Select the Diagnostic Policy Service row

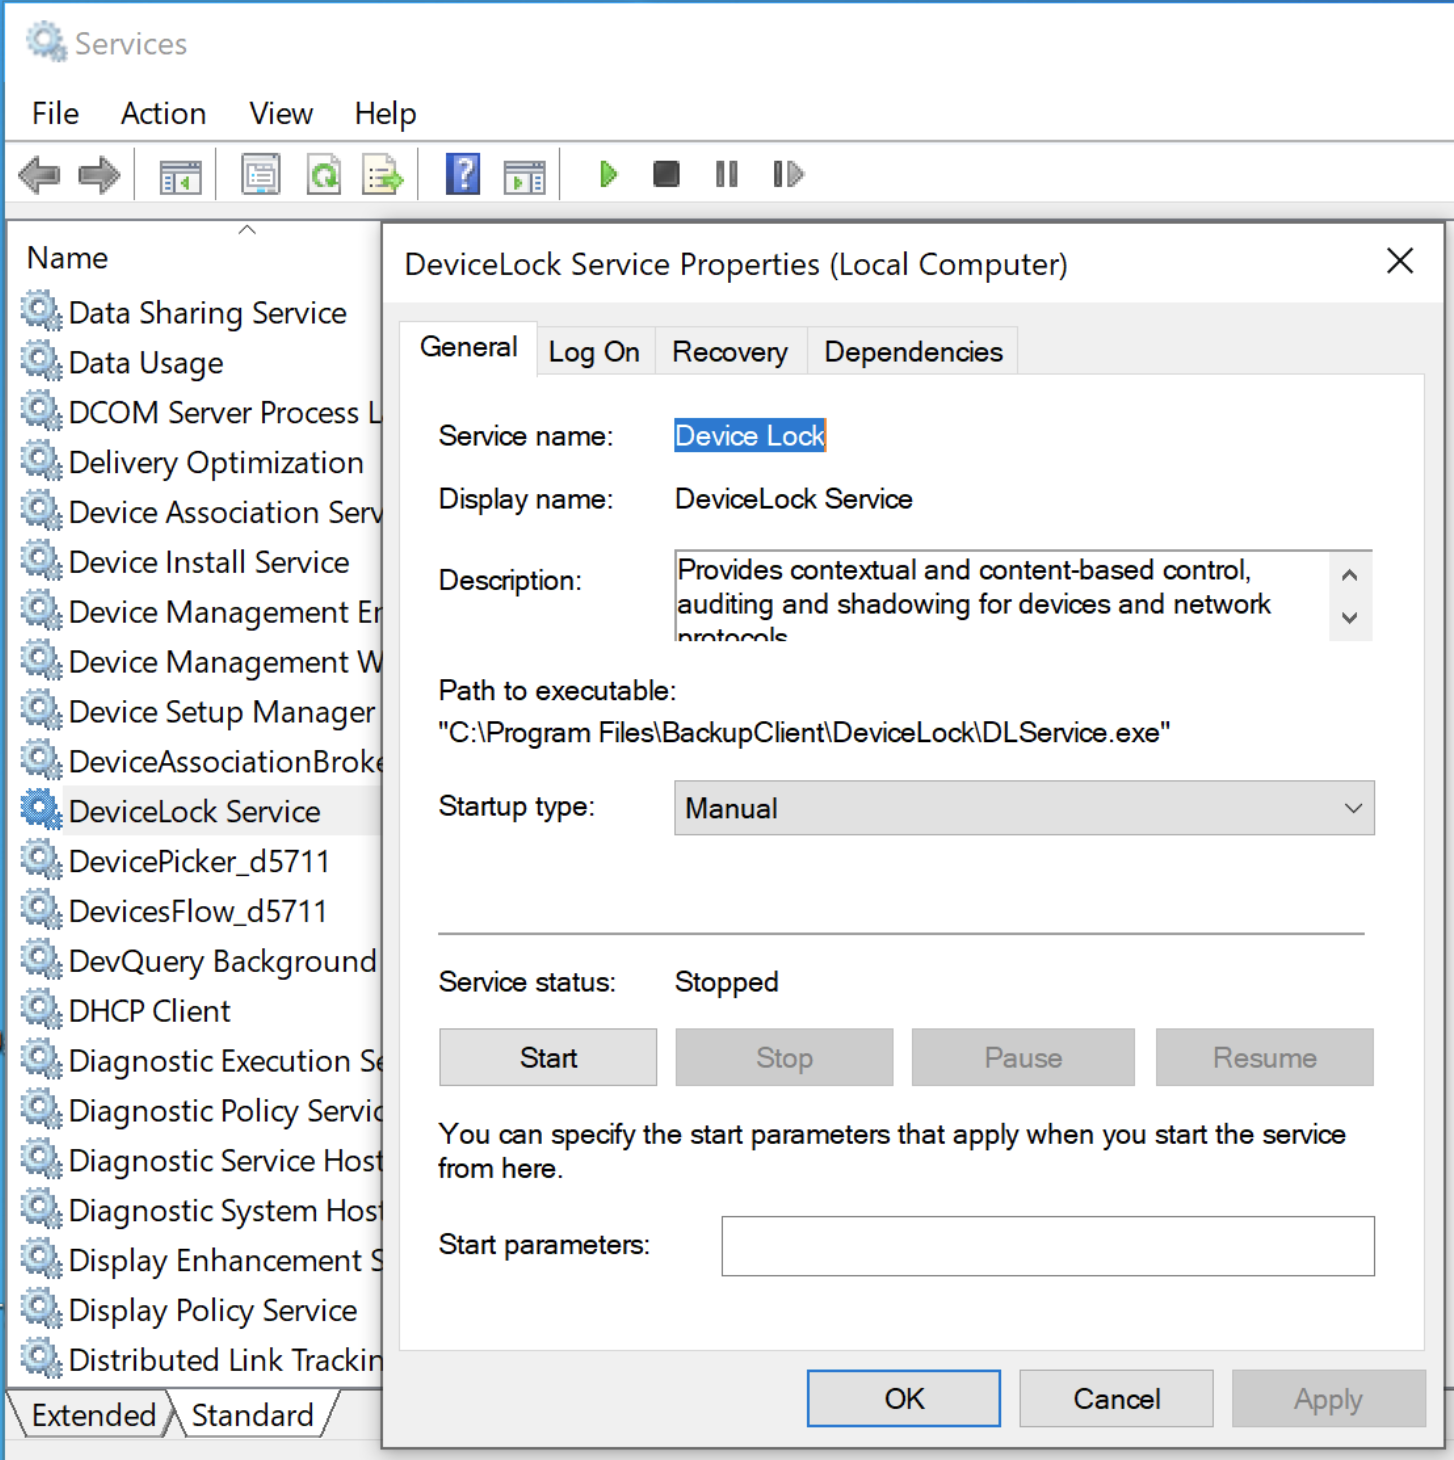pyautogui.click(x=200, y=1110)
